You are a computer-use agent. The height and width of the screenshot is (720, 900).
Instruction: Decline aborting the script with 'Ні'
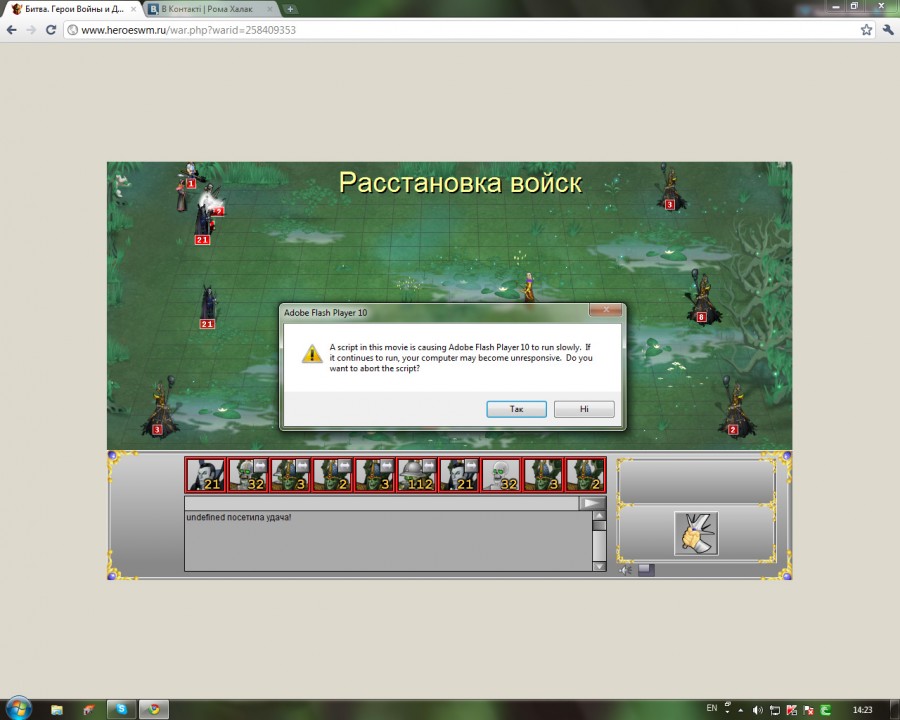tap(584, 409)
